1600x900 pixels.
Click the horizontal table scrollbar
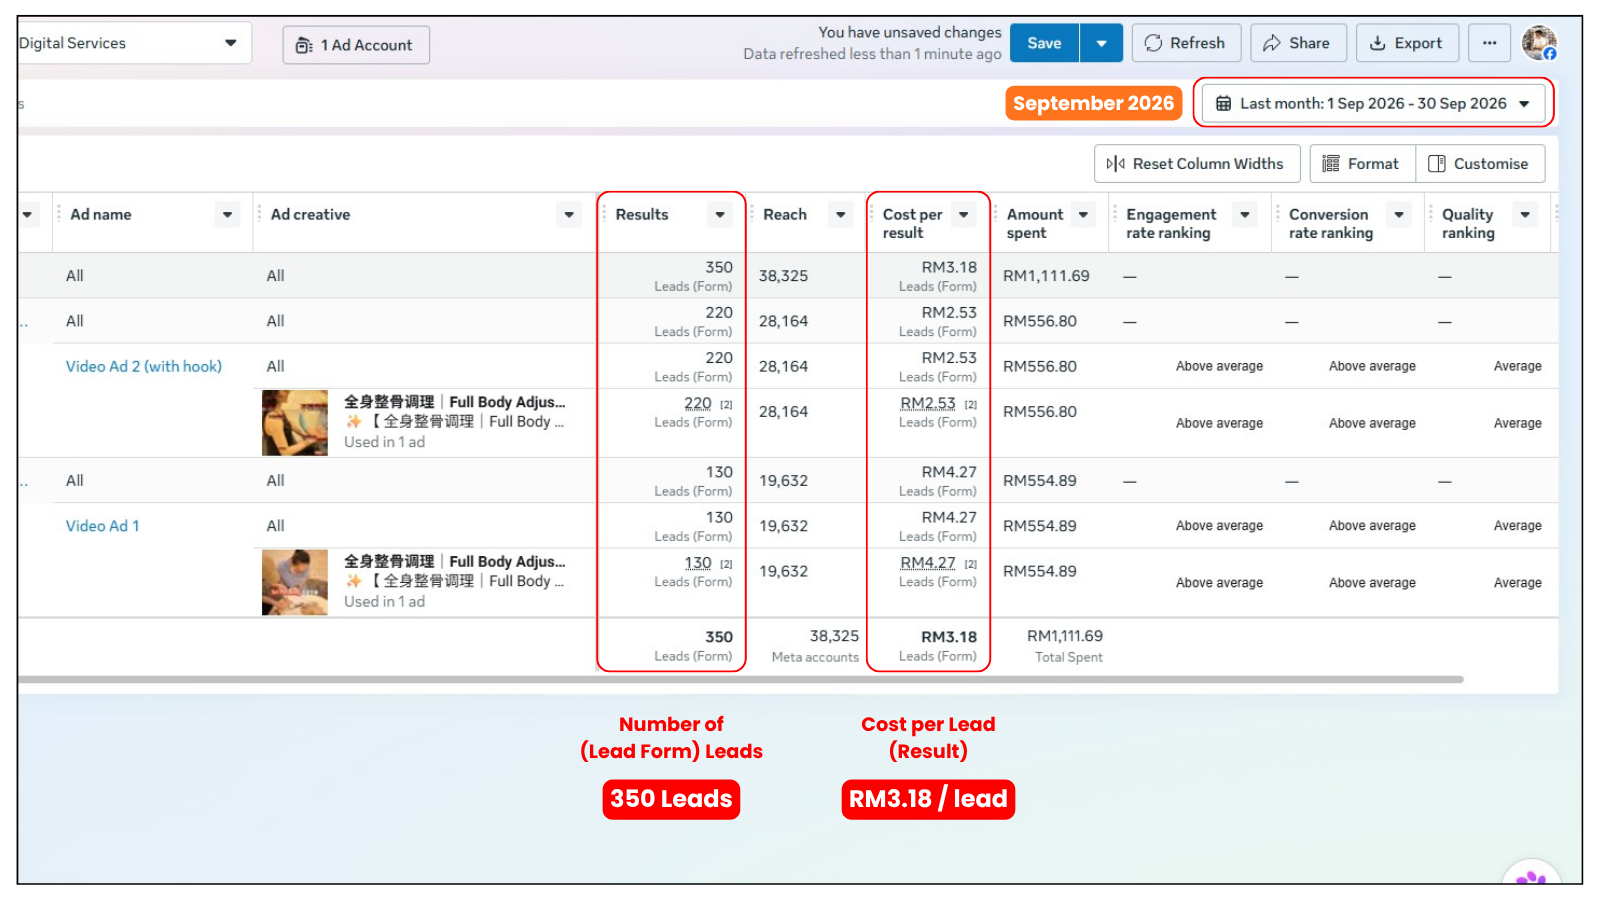[740, 679]
